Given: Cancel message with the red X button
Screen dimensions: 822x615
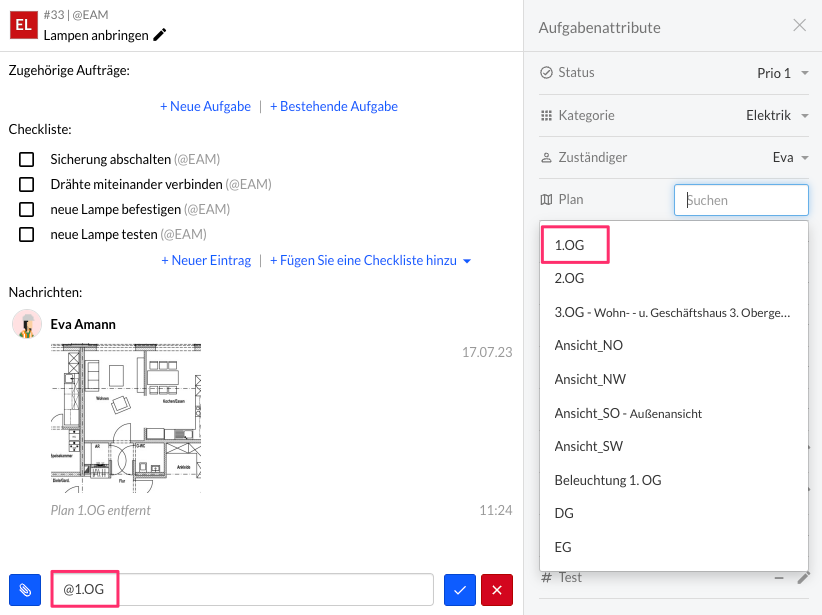Looking at the screenshot, I should coord(496,590).
